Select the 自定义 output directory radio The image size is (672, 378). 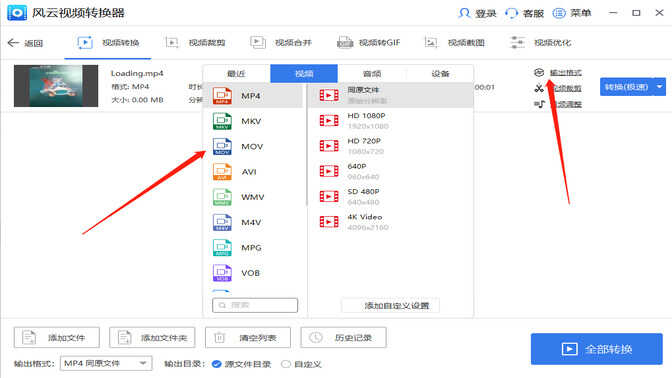(285, 364)
